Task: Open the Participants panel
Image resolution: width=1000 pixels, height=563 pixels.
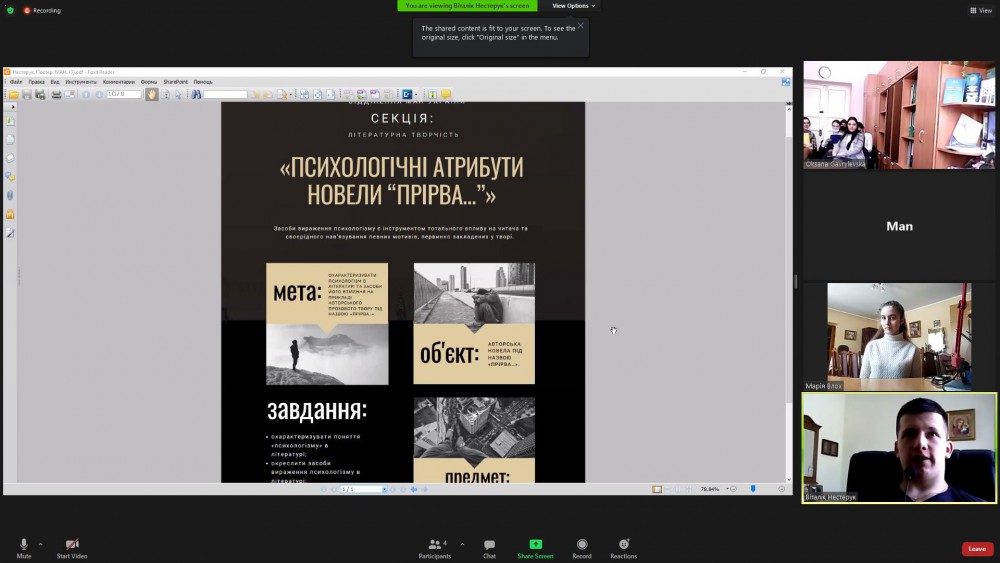Action: 435,548
